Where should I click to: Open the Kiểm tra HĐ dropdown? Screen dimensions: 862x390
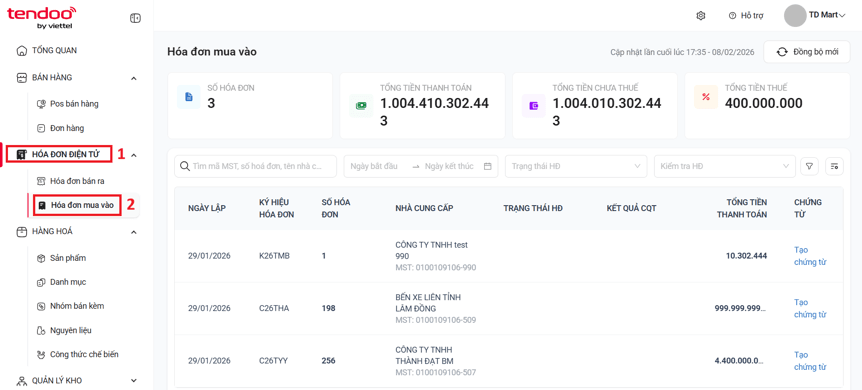click(725, 166)
